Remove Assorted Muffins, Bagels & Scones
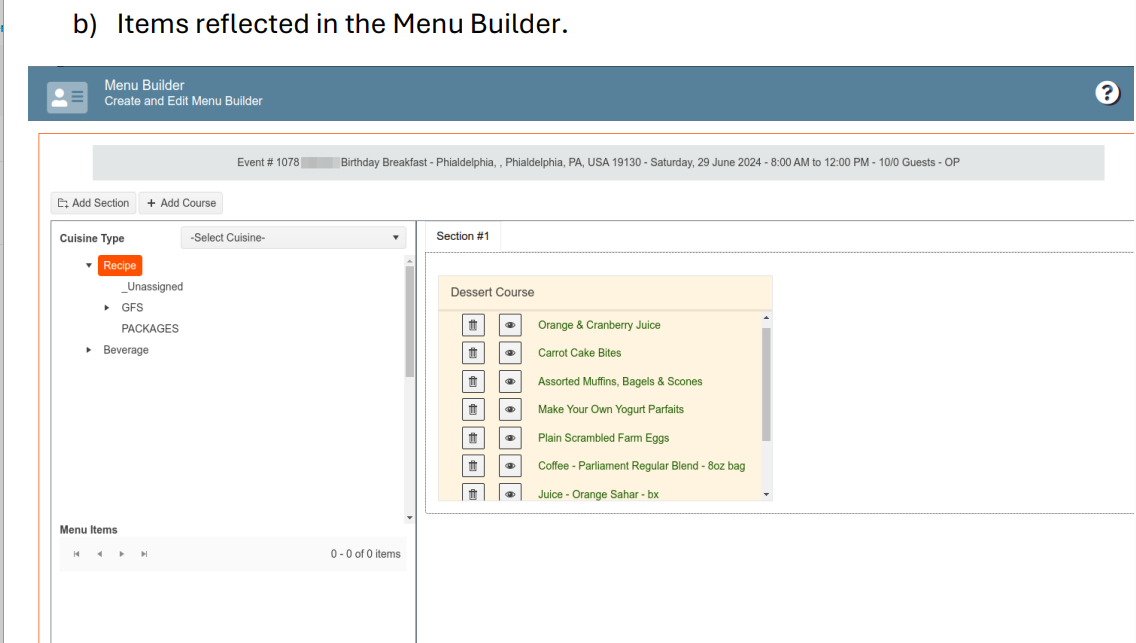This screenshot has width=1136, height=643. point(474,381)
